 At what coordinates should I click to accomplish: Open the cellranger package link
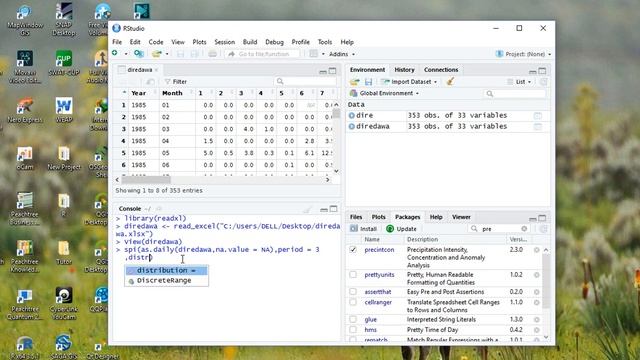(x=378, y=302)
